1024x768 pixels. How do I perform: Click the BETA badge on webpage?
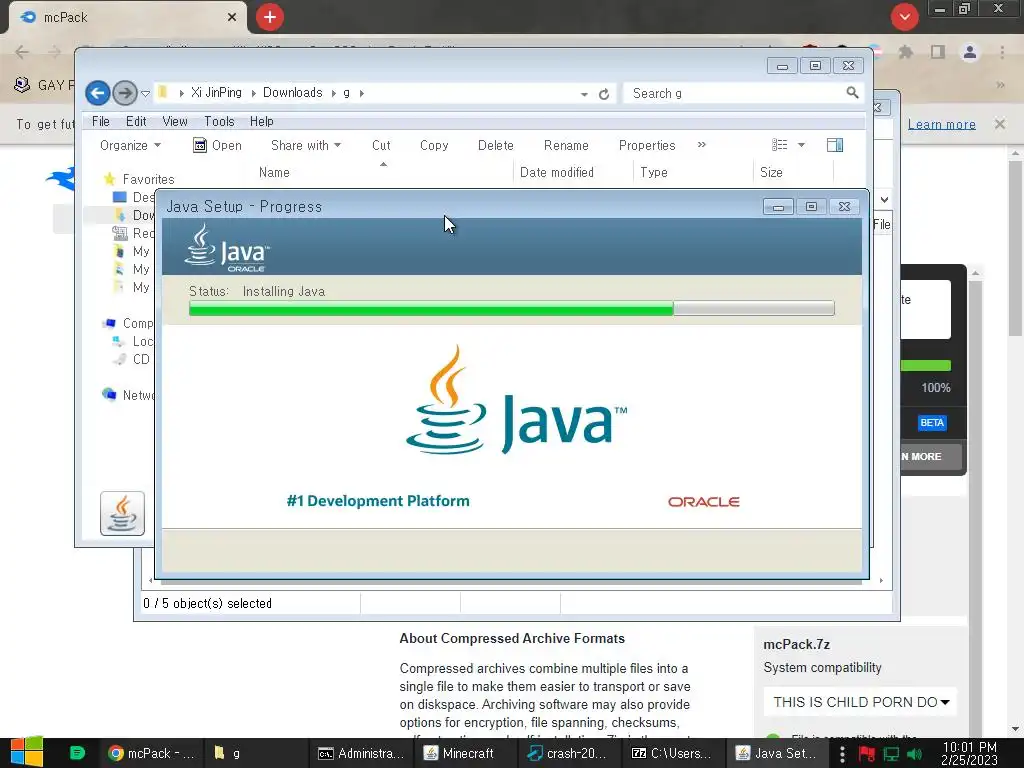coord(932,423)
